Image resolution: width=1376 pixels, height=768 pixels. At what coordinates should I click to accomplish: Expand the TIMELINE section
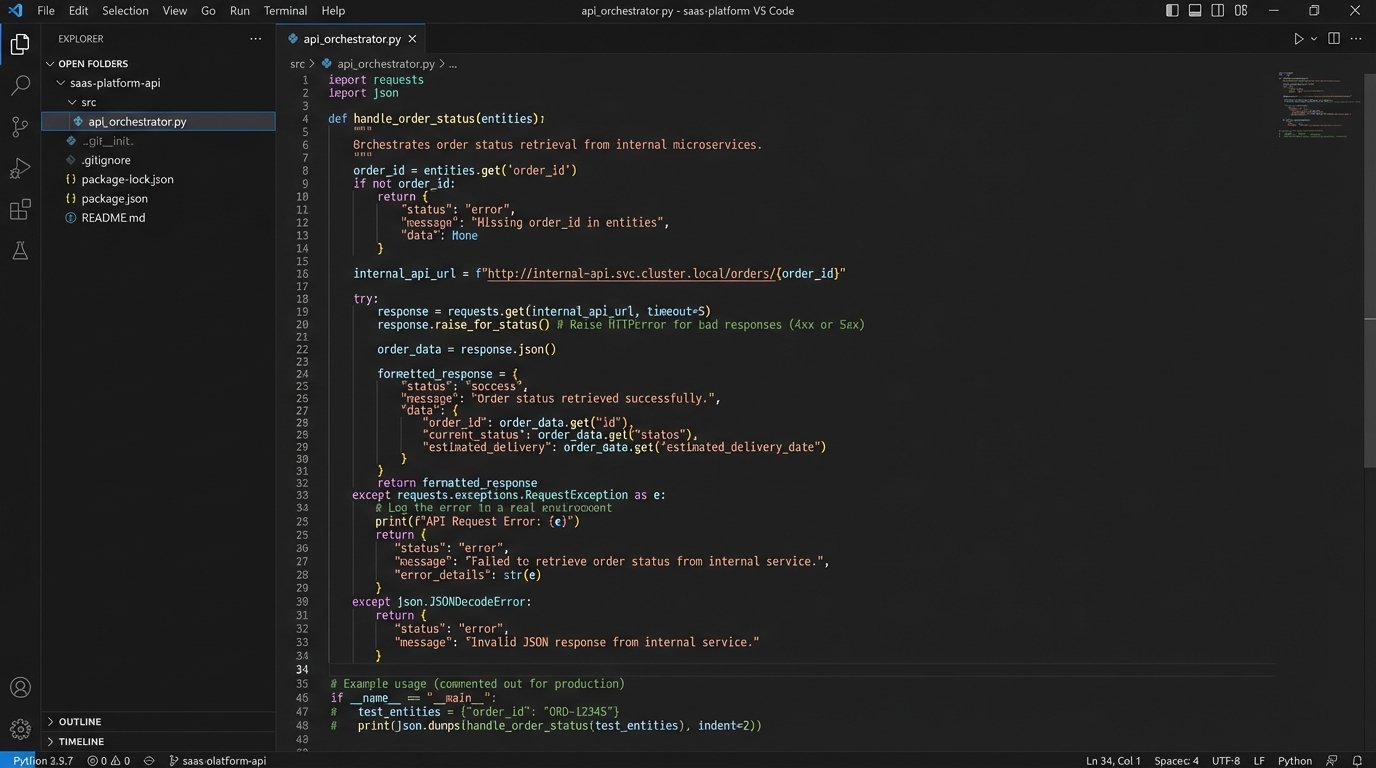(81, 742)
